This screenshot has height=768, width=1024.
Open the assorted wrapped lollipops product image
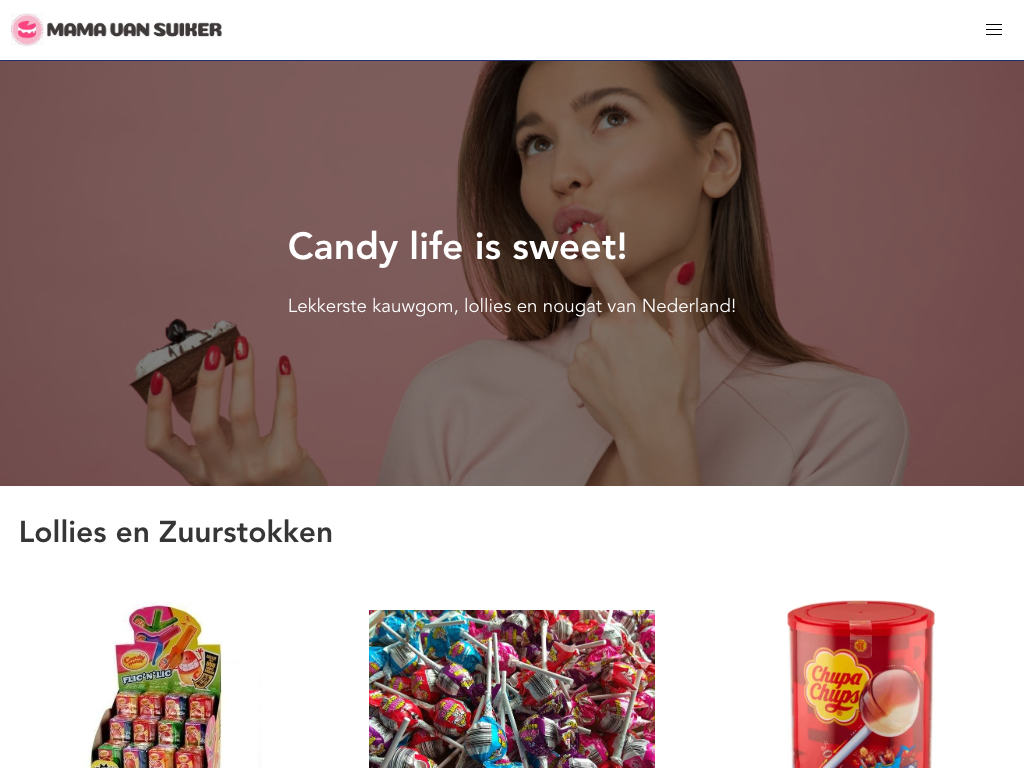click(x=511, y=689)
